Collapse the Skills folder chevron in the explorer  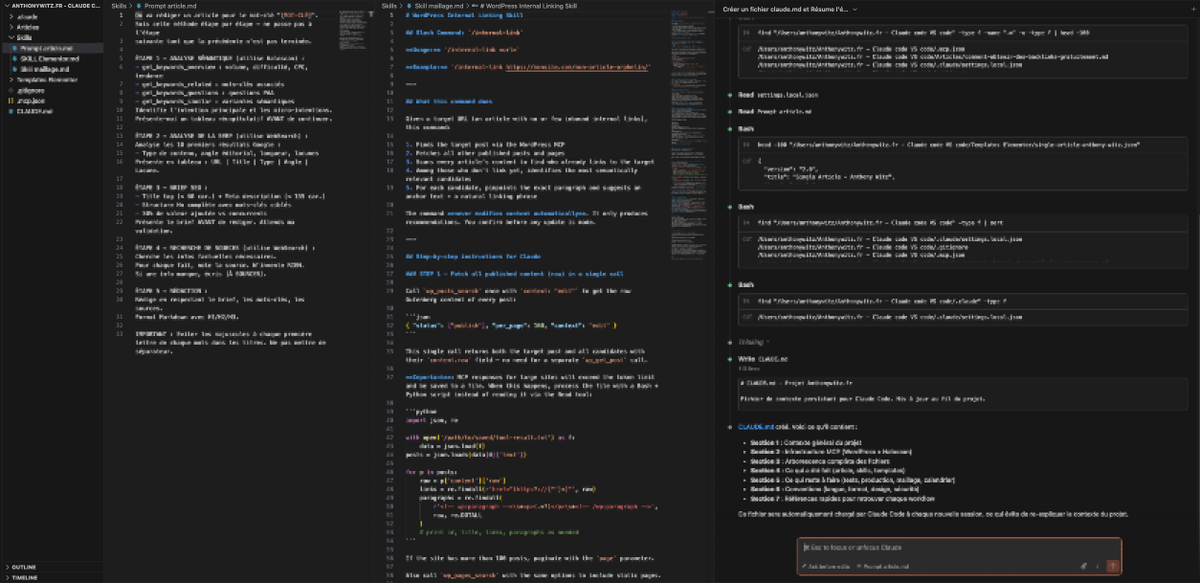click(10, 37)
